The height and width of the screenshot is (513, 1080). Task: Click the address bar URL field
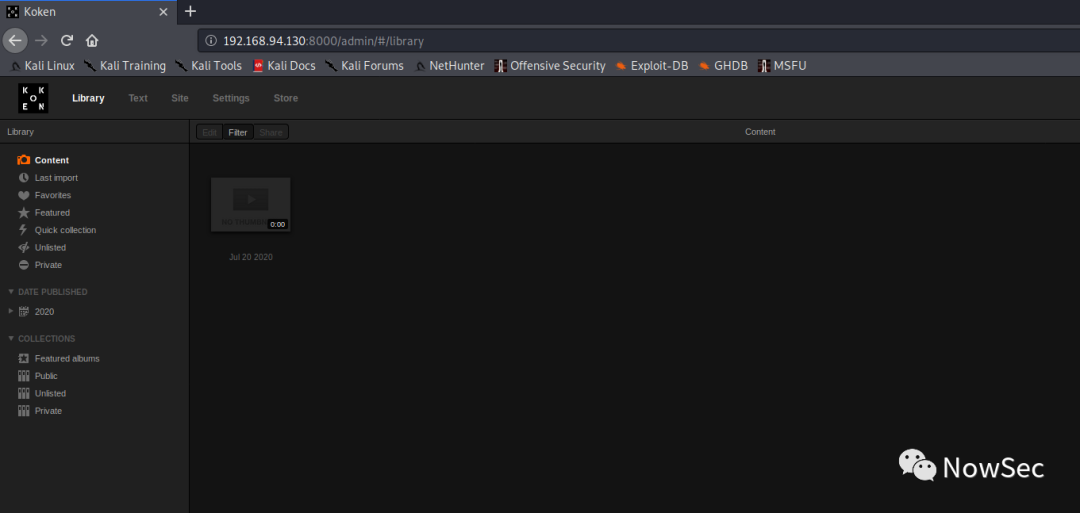tap(638, 41)
